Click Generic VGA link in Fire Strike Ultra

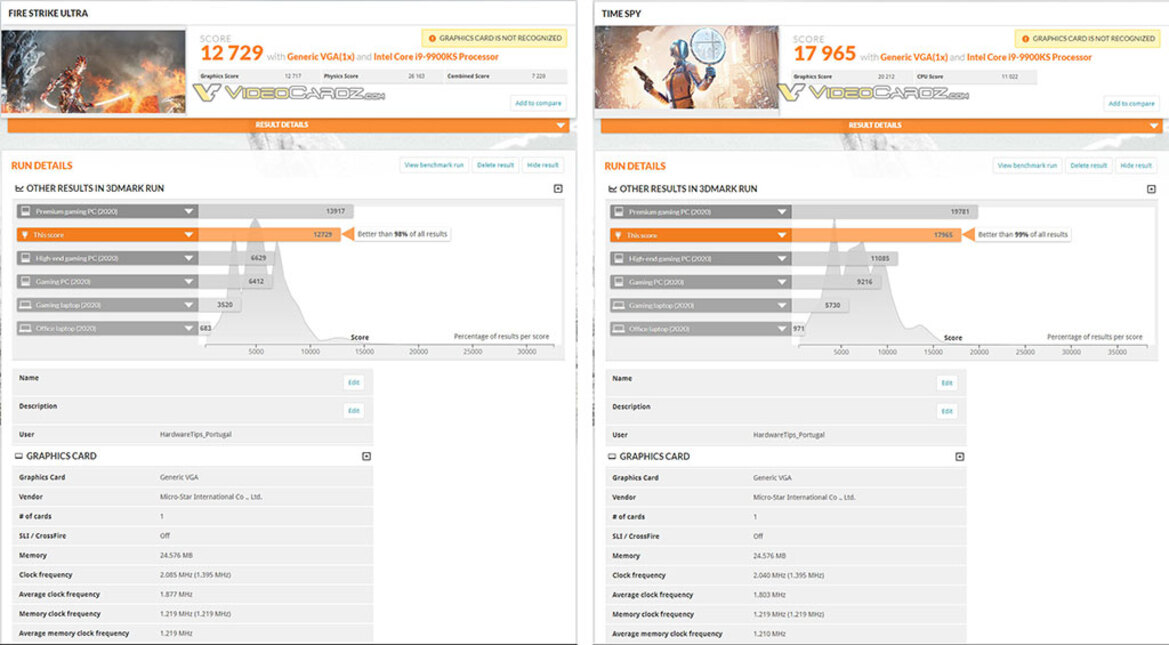321,57
